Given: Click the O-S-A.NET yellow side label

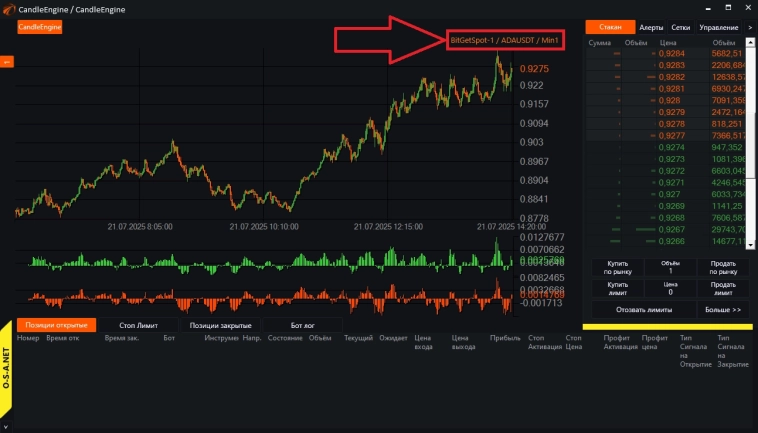Looking at the screenshot, I should [6, 382].
